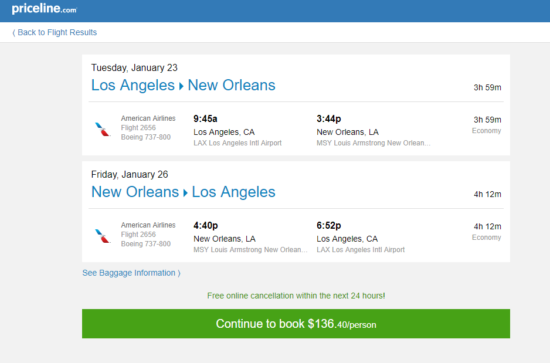
Task: Click the arrow between New Orleans and Los Angeles
Action: coord(185,193)
